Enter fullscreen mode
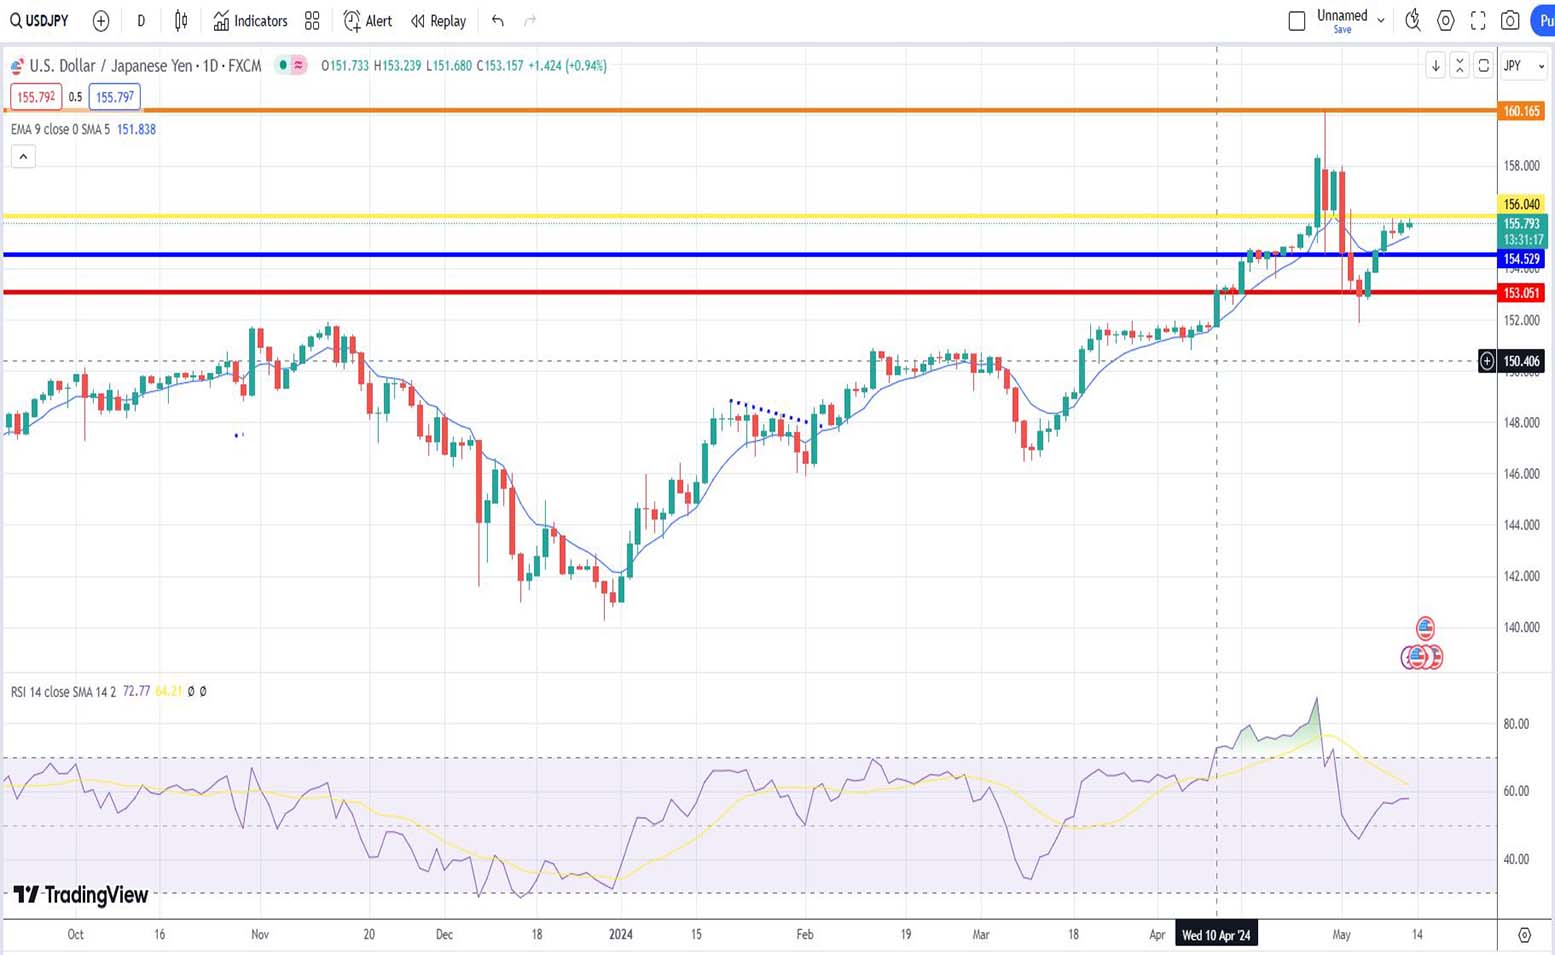 1478,21
